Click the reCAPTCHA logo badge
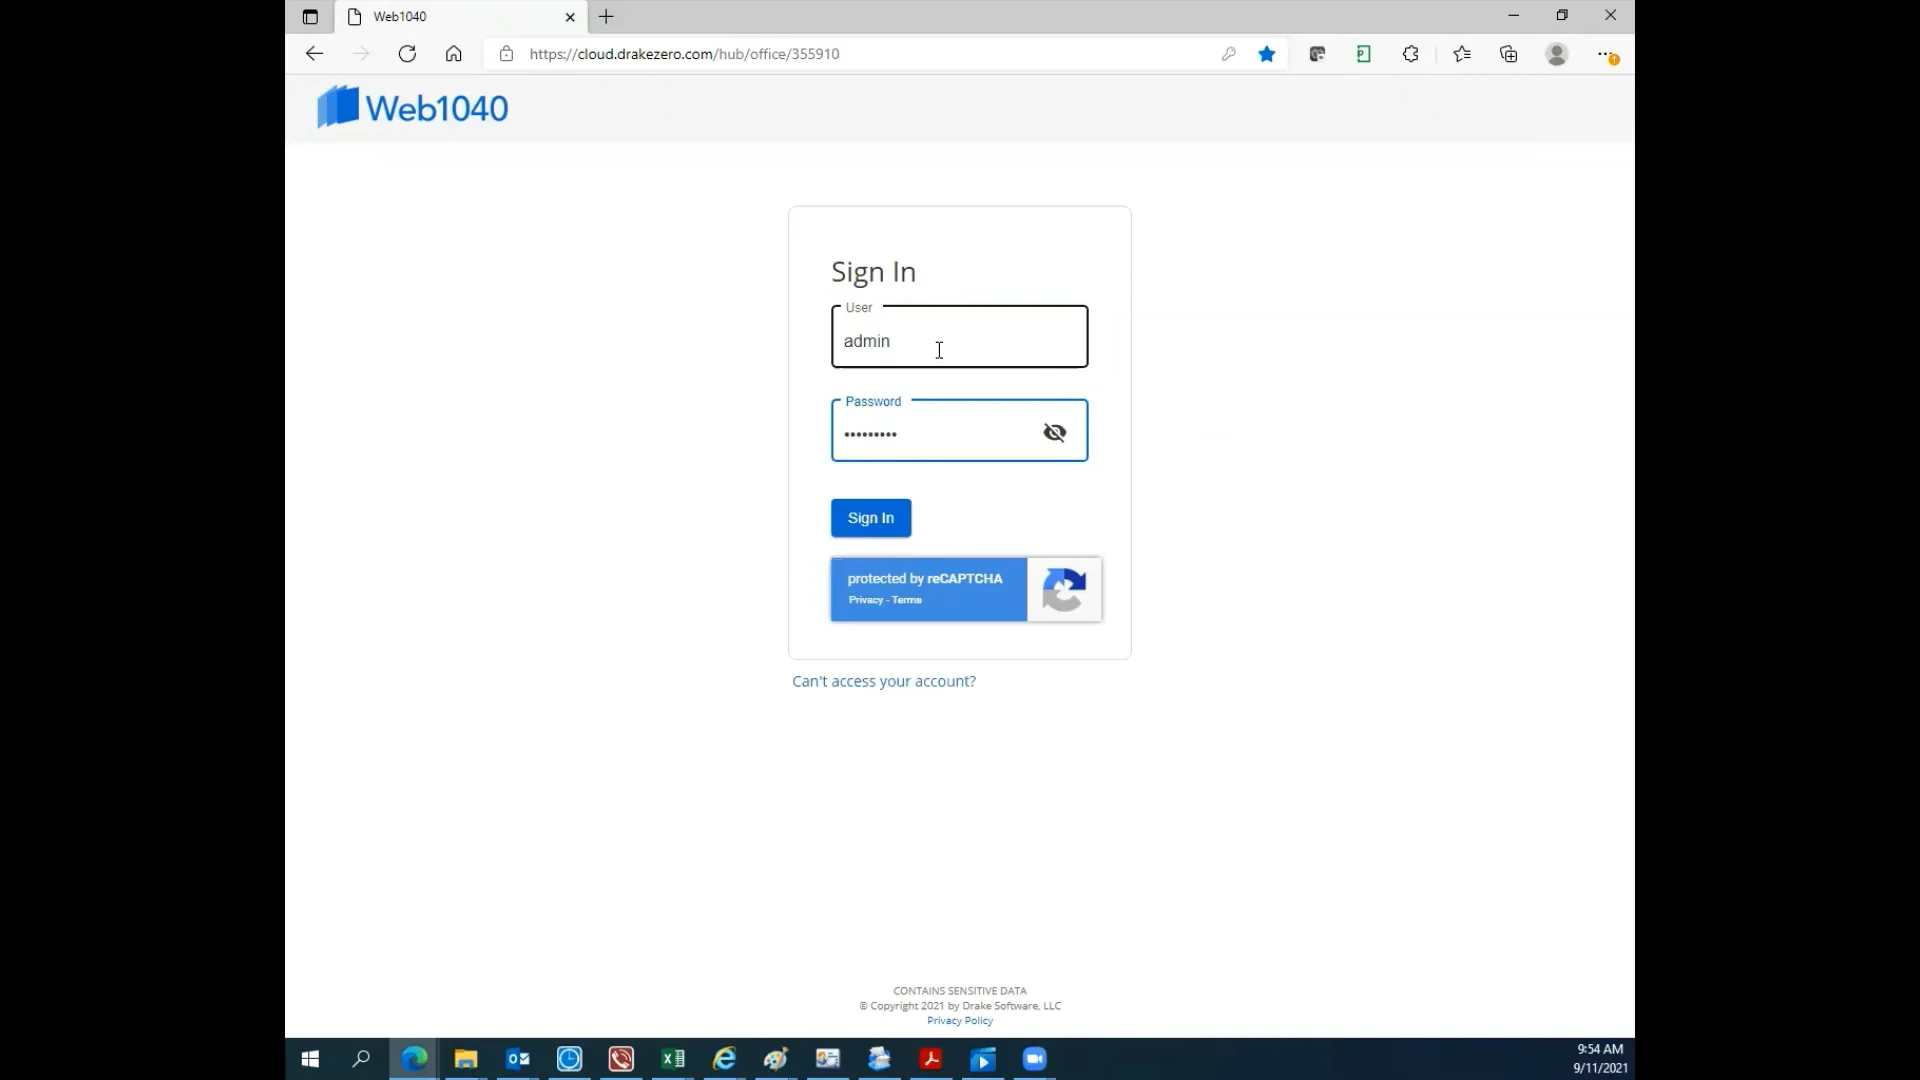 click(1064, 590)
